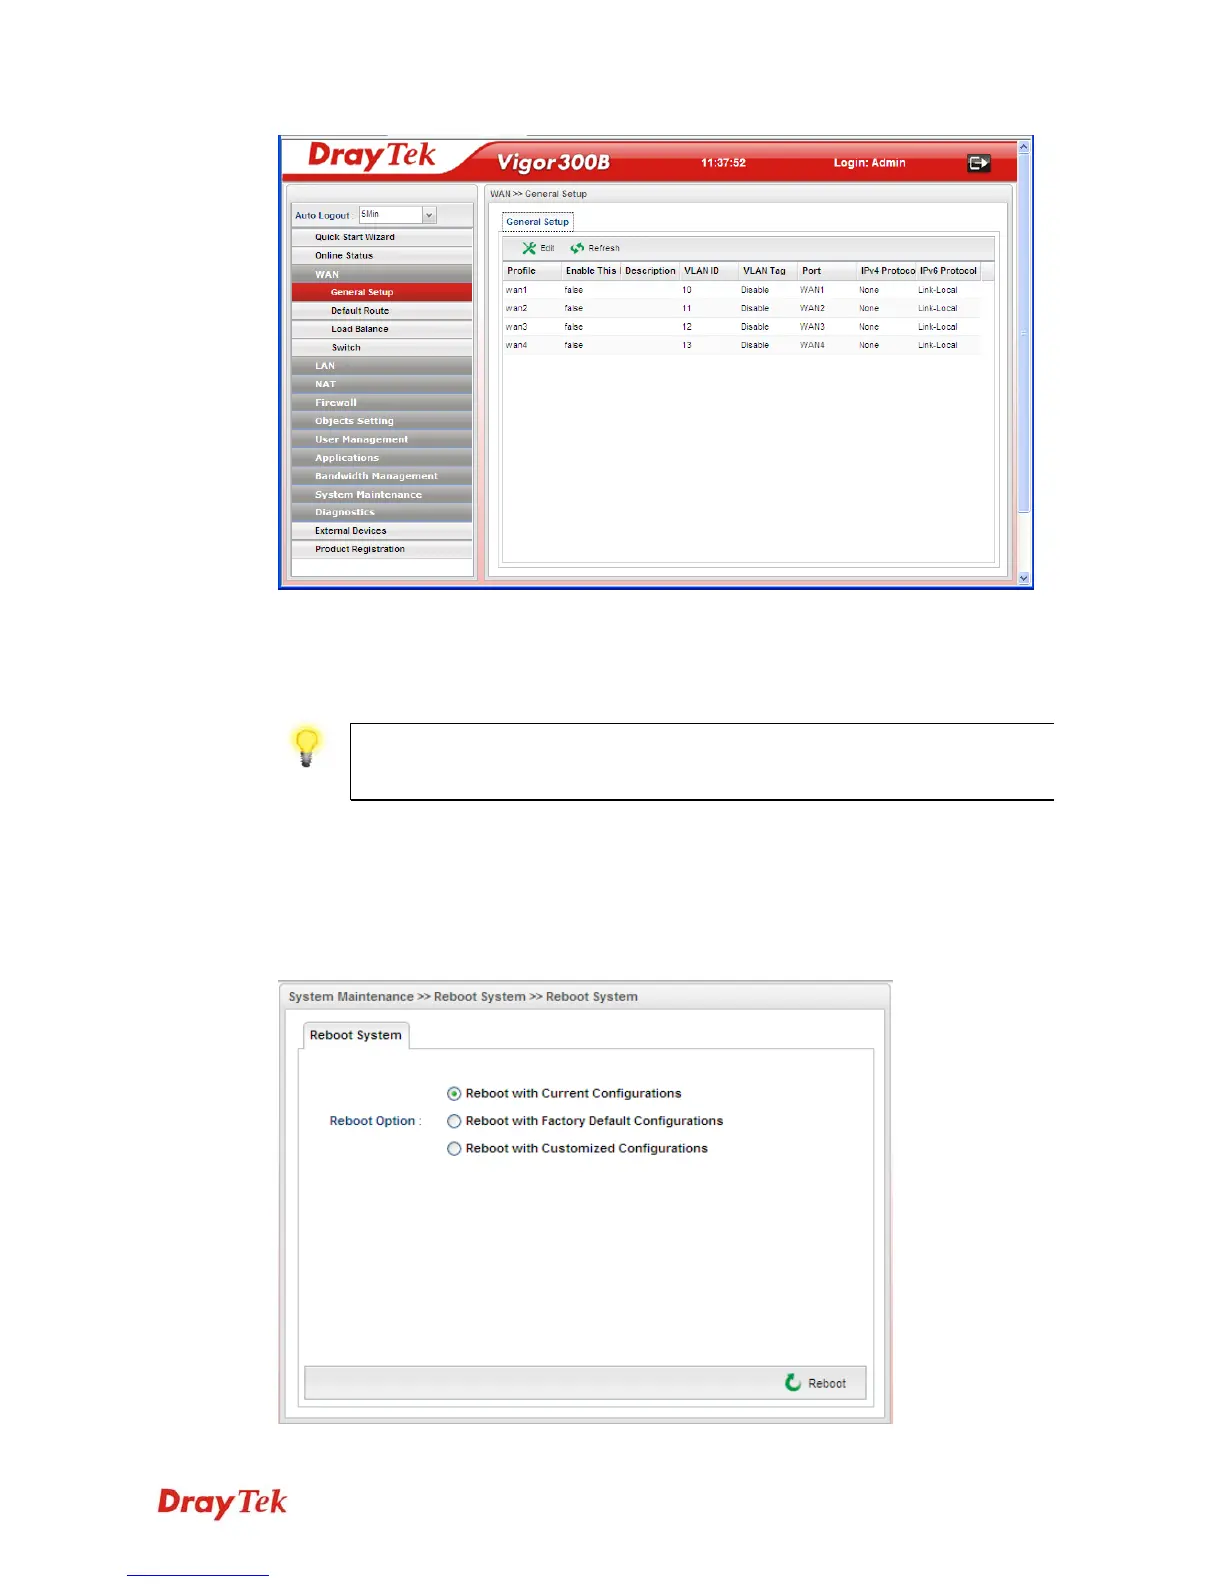Open the General Setup tab

click(538, 222)
